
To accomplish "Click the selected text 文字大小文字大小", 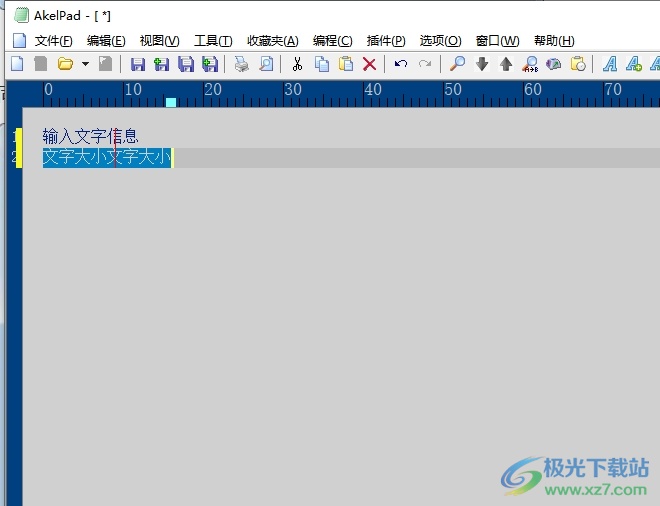I will pos(107,157).
